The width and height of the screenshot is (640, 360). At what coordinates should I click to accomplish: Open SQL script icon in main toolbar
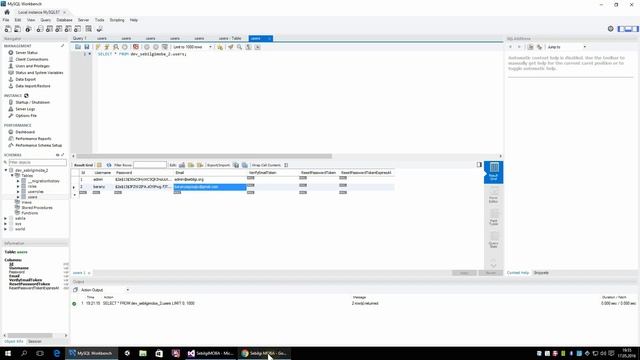coord(18,29)
